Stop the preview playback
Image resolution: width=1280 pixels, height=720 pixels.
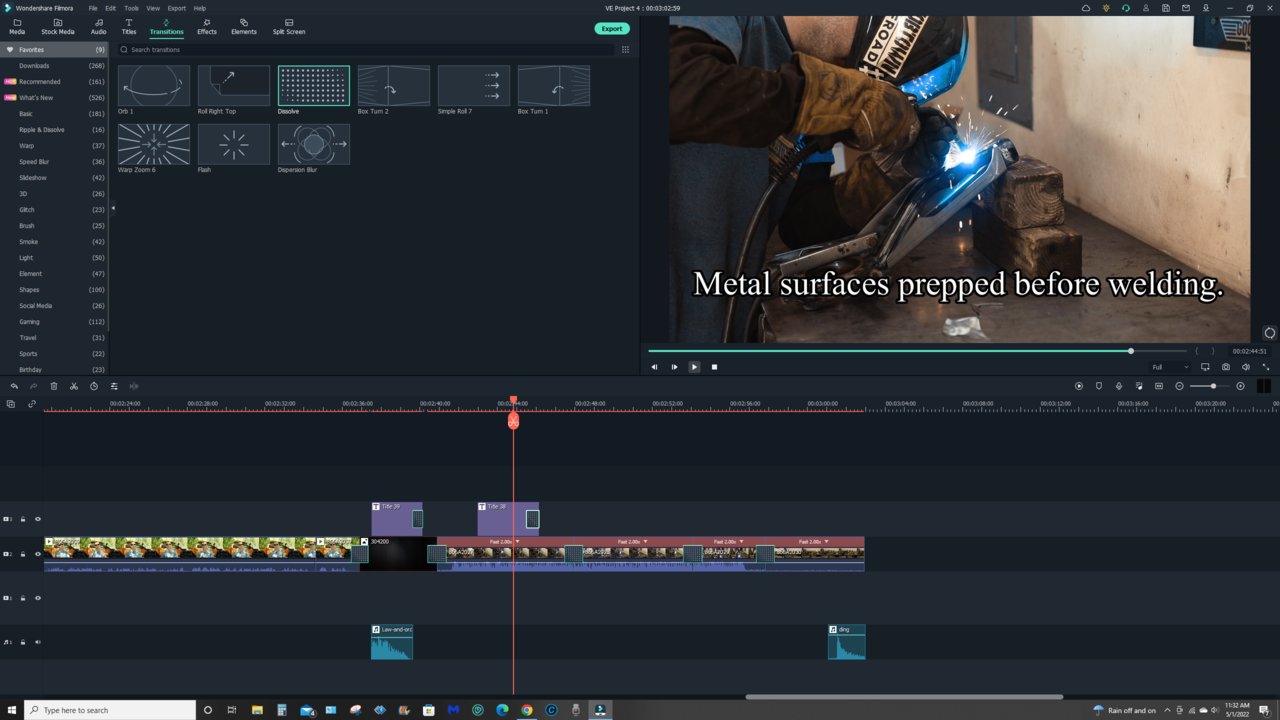(x=714, y=367)
